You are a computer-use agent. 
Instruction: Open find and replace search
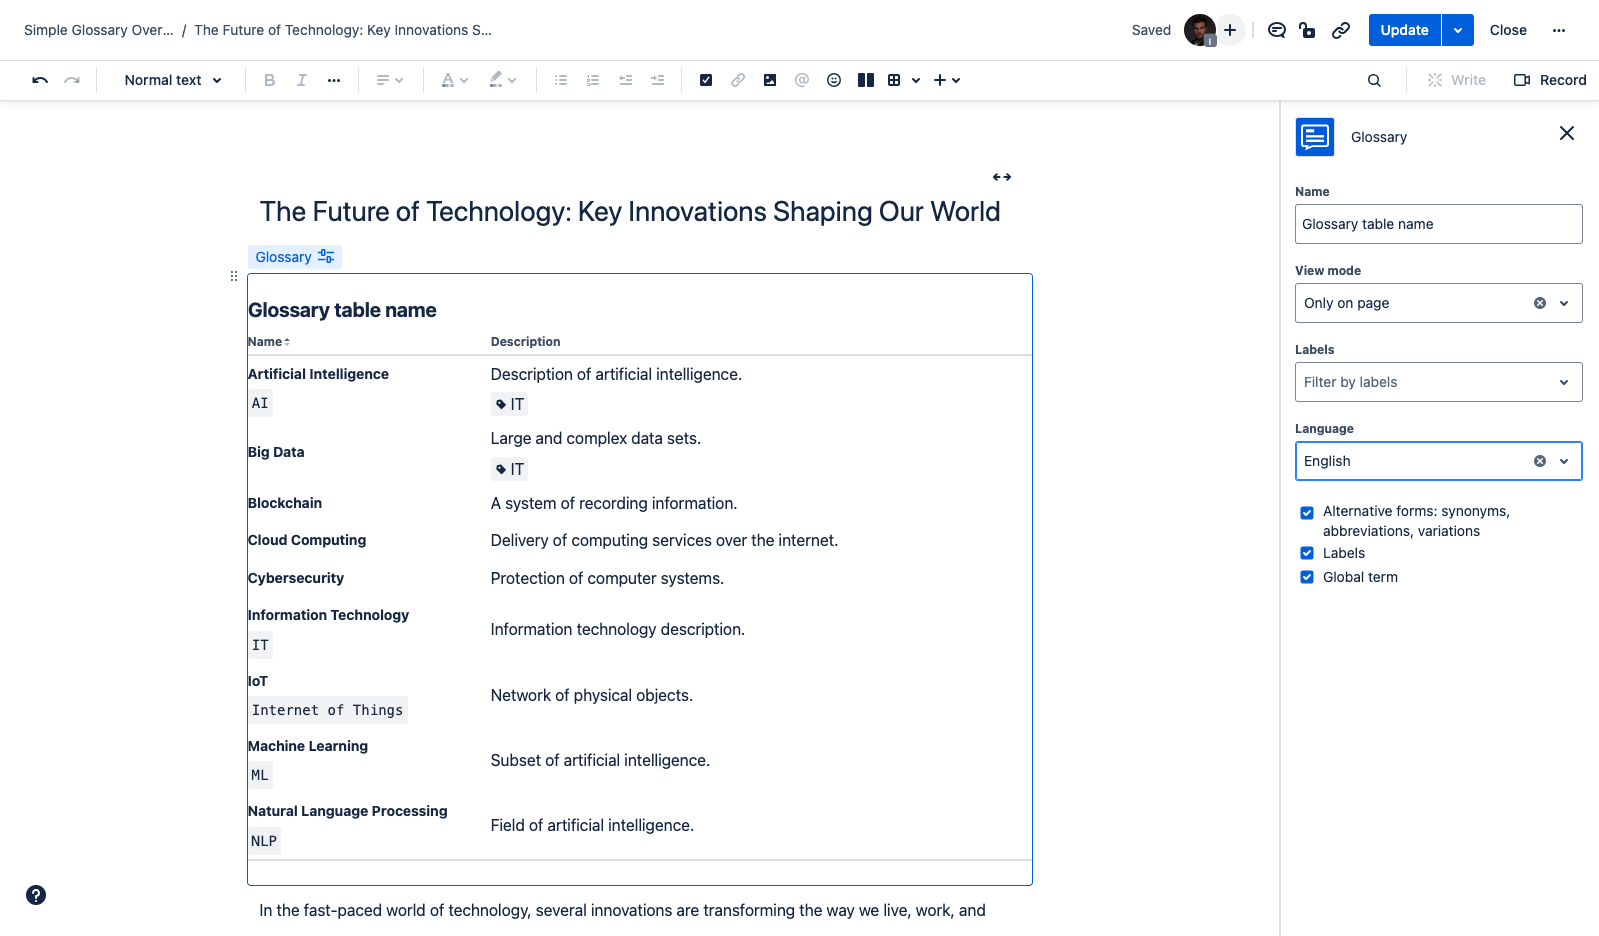1374,80
